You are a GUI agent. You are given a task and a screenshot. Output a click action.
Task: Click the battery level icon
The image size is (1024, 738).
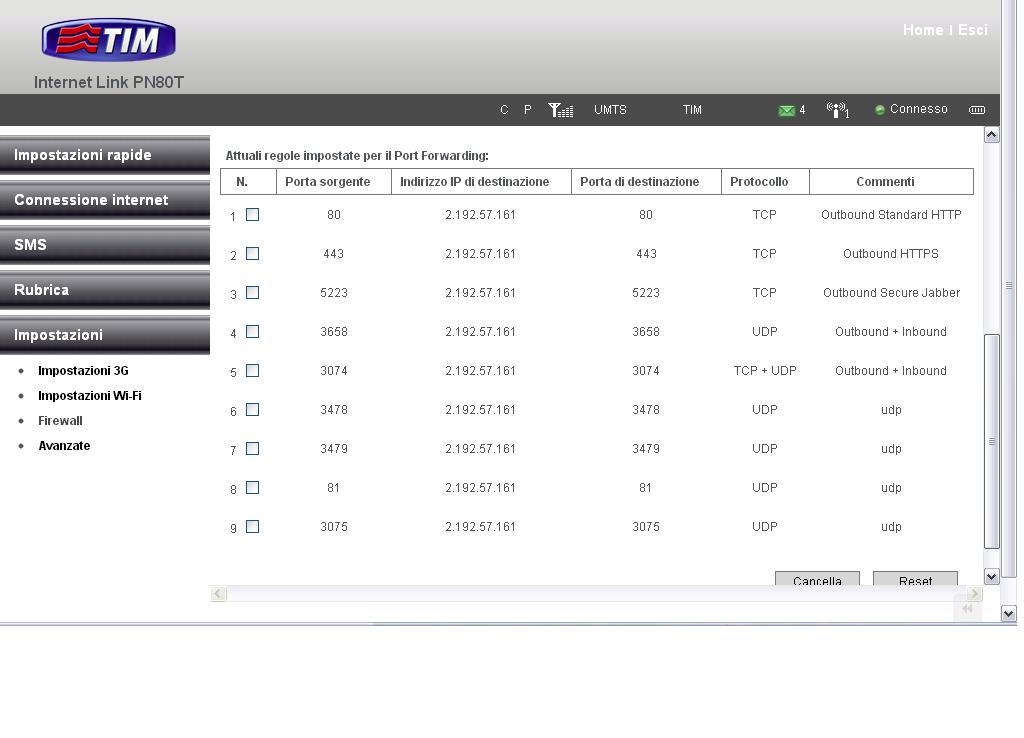(x=977, y=110)
